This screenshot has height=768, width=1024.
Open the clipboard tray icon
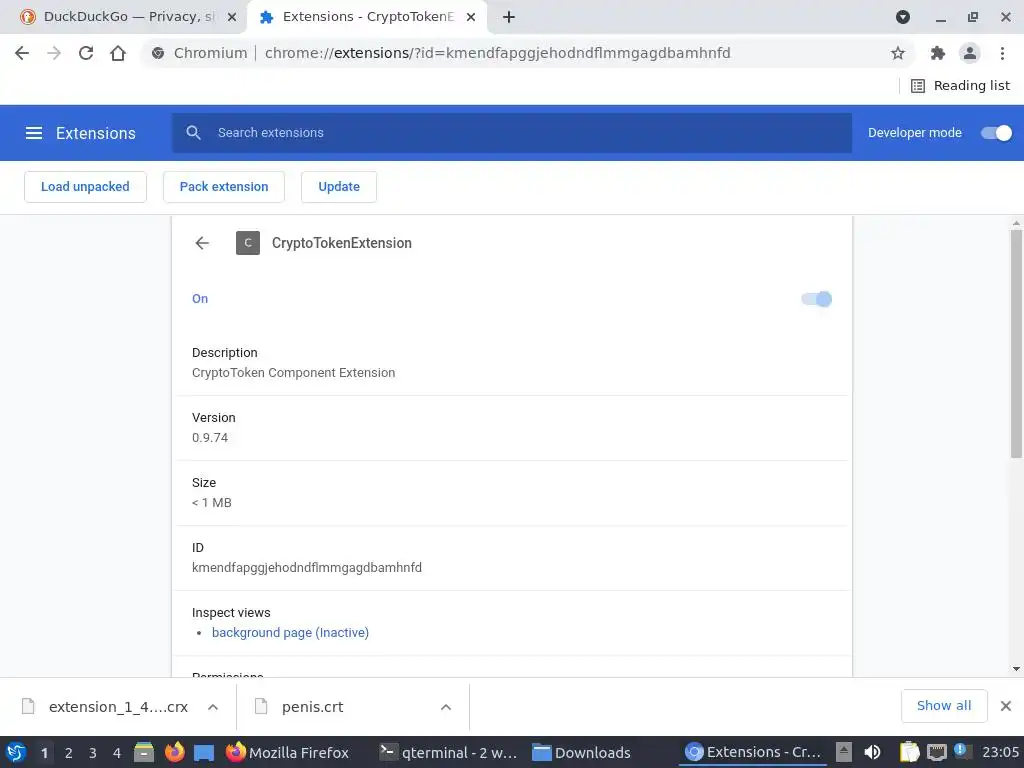click(x=909, y=752)
